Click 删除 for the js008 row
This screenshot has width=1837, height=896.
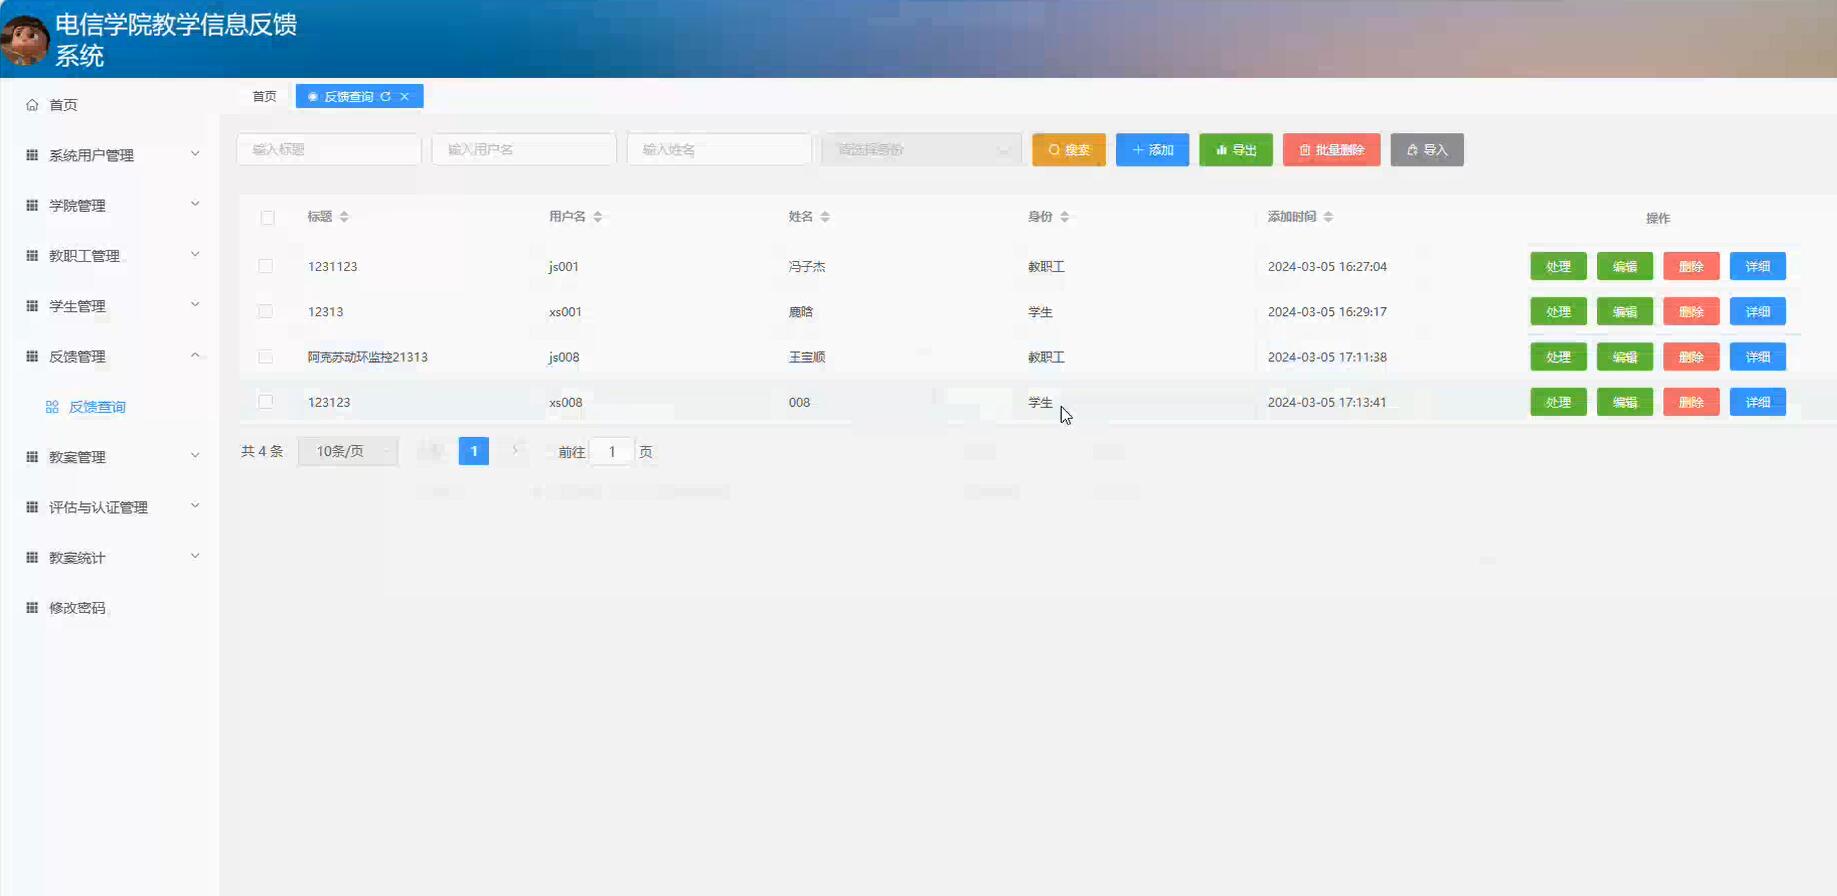[x=1691, y=356]
